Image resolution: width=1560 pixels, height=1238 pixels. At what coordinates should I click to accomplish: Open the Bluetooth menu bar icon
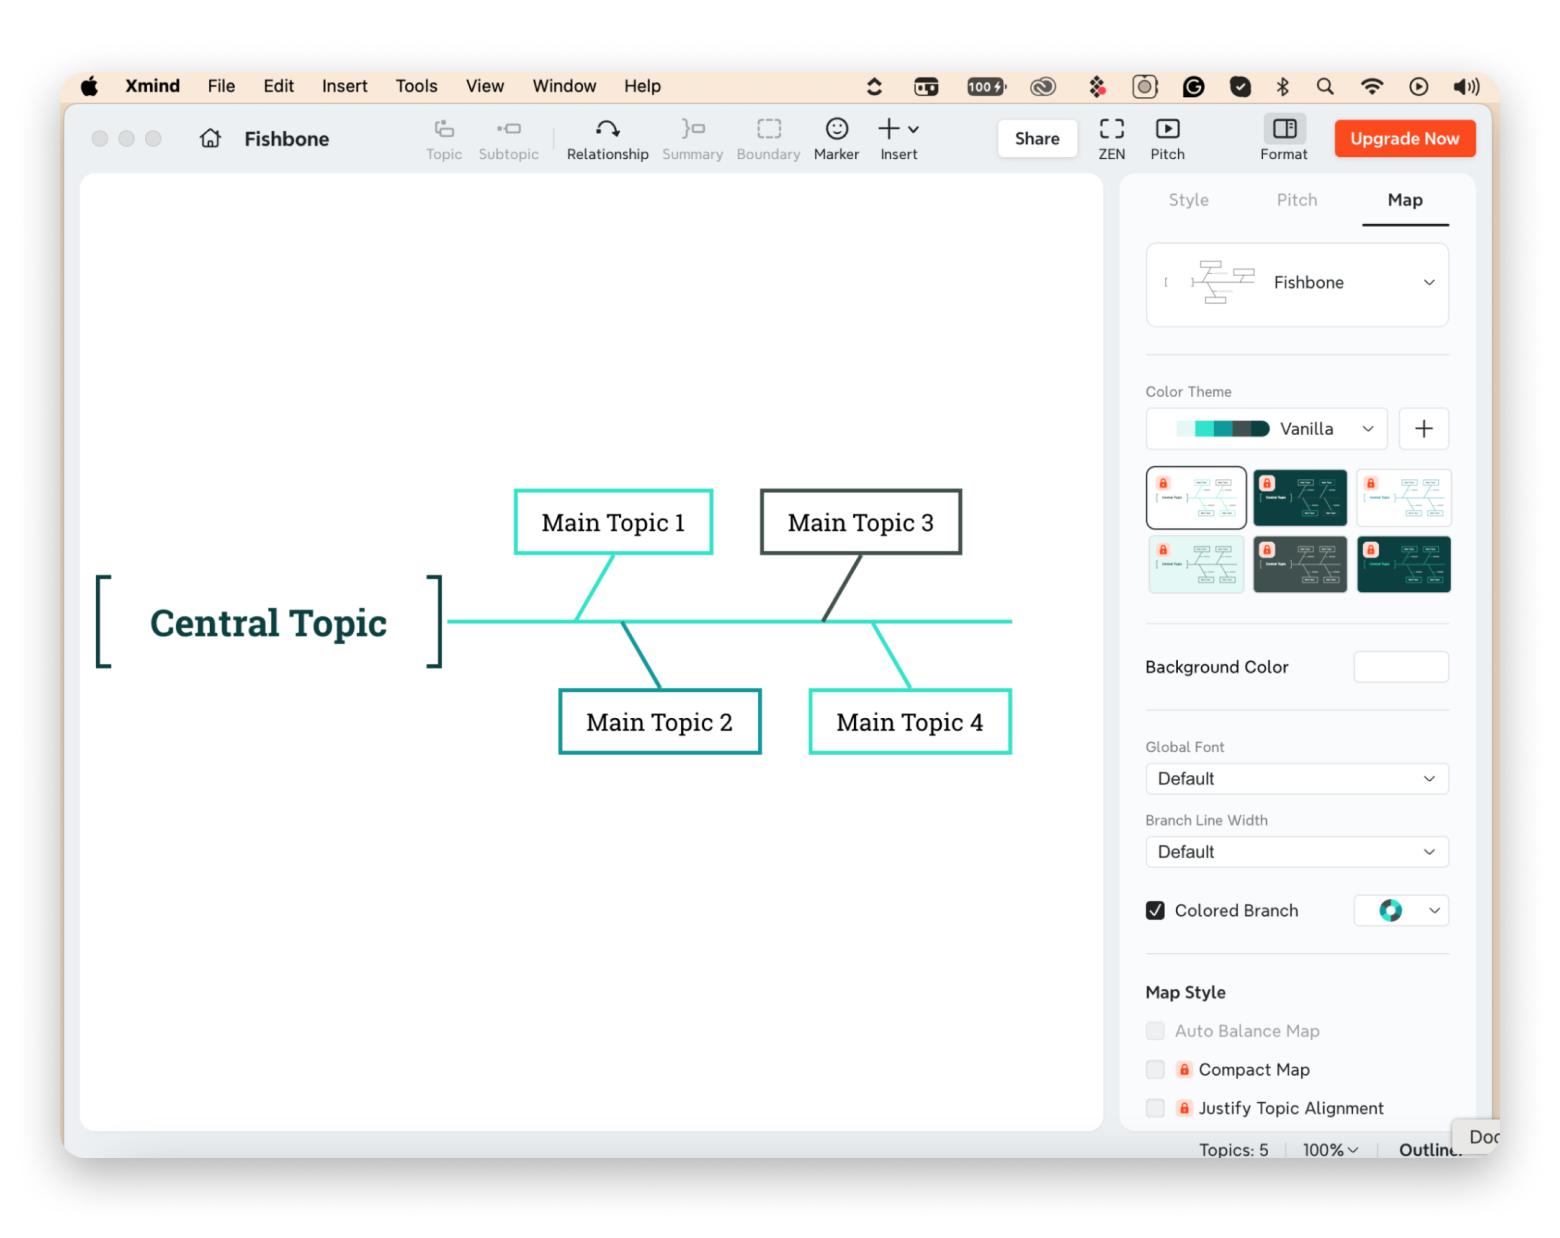click(1283, 86)
